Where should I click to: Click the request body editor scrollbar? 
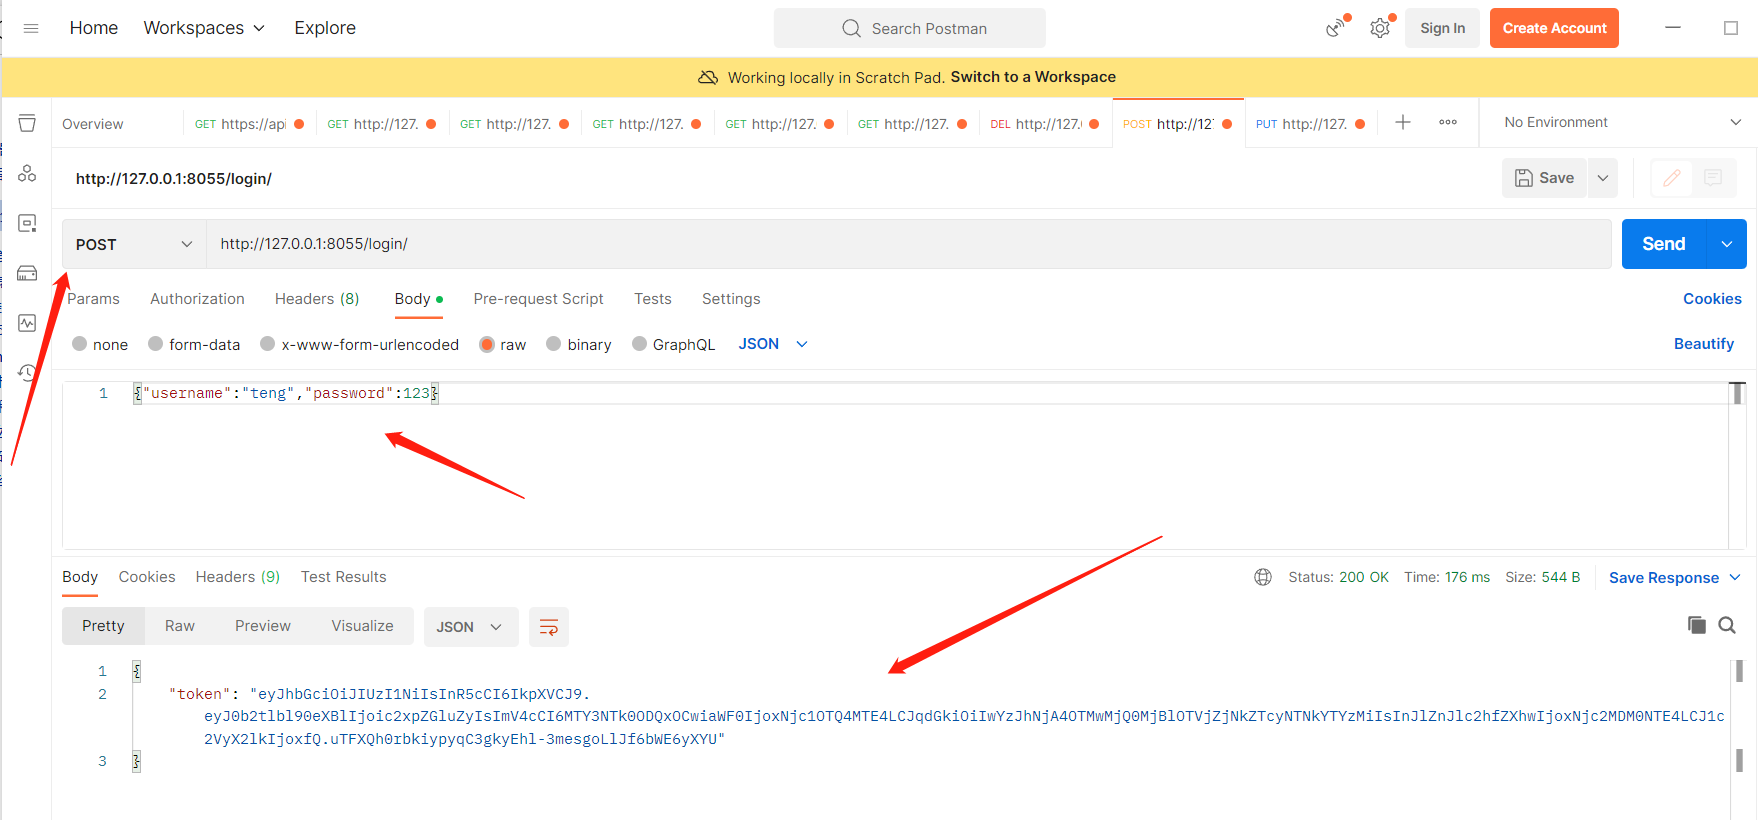(x=1738, y=394)
